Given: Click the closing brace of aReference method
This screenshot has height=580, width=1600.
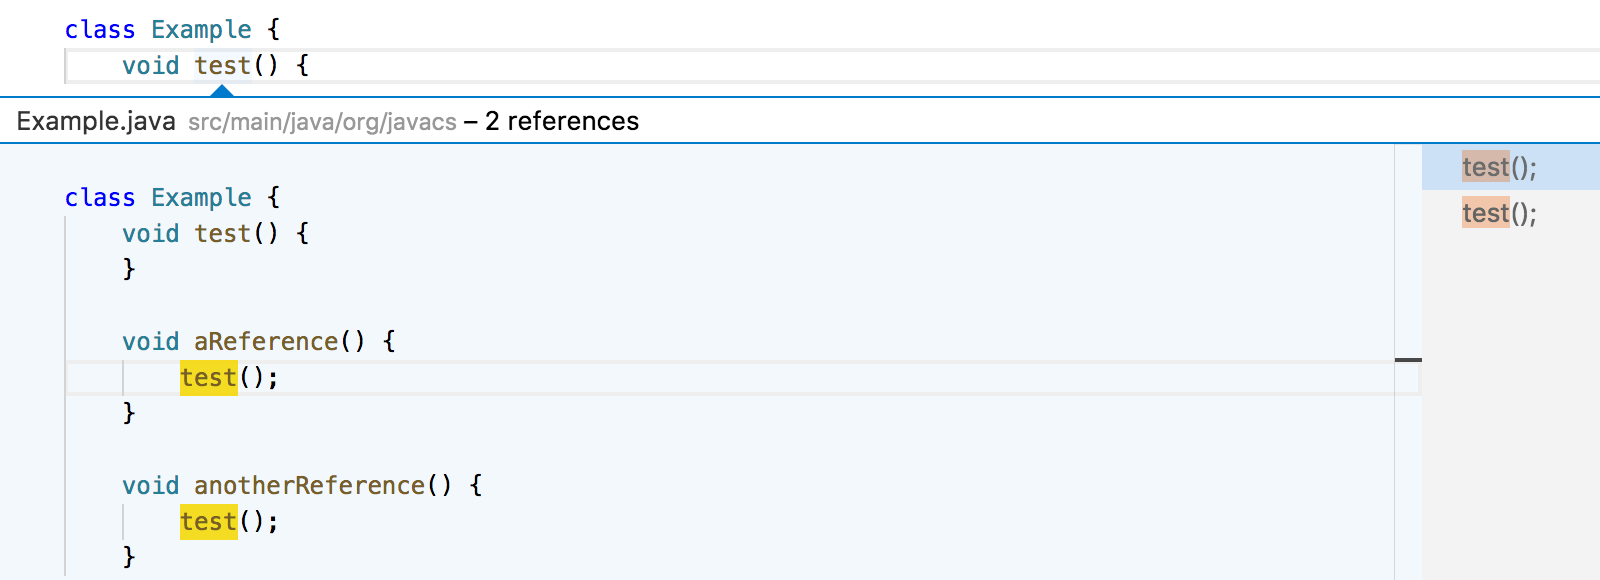Looking at the screenshot, I should point(129,413).
